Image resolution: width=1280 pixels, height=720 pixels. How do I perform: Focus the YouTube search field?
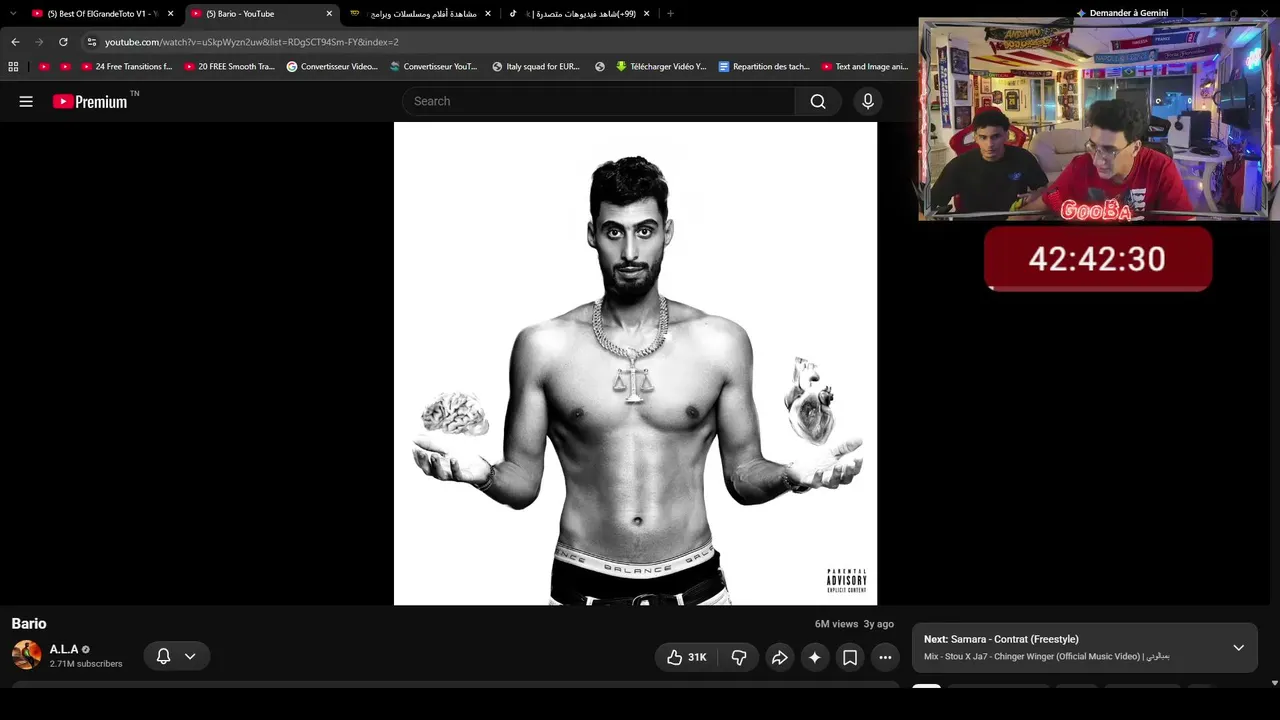click(x=598, y=101)
